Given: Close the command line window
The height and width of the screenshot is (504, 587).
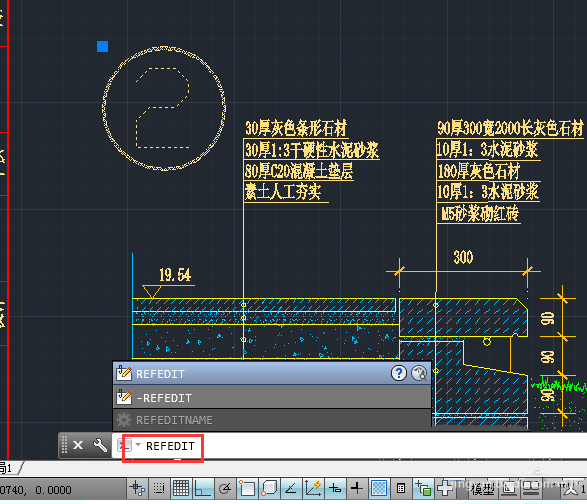Looking at the screenshot, I should (x=78, y=445).
